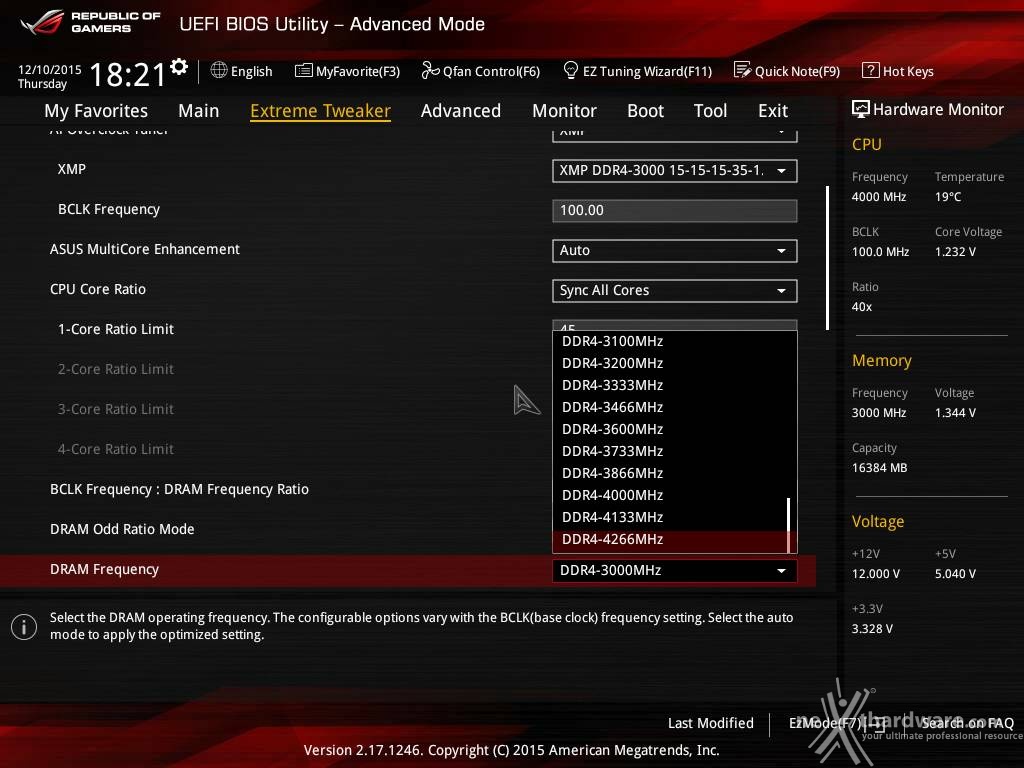Select the DDR4-4000MHz option
The height and width of the screenshot is (768, 1024).
tap(613, 495)
